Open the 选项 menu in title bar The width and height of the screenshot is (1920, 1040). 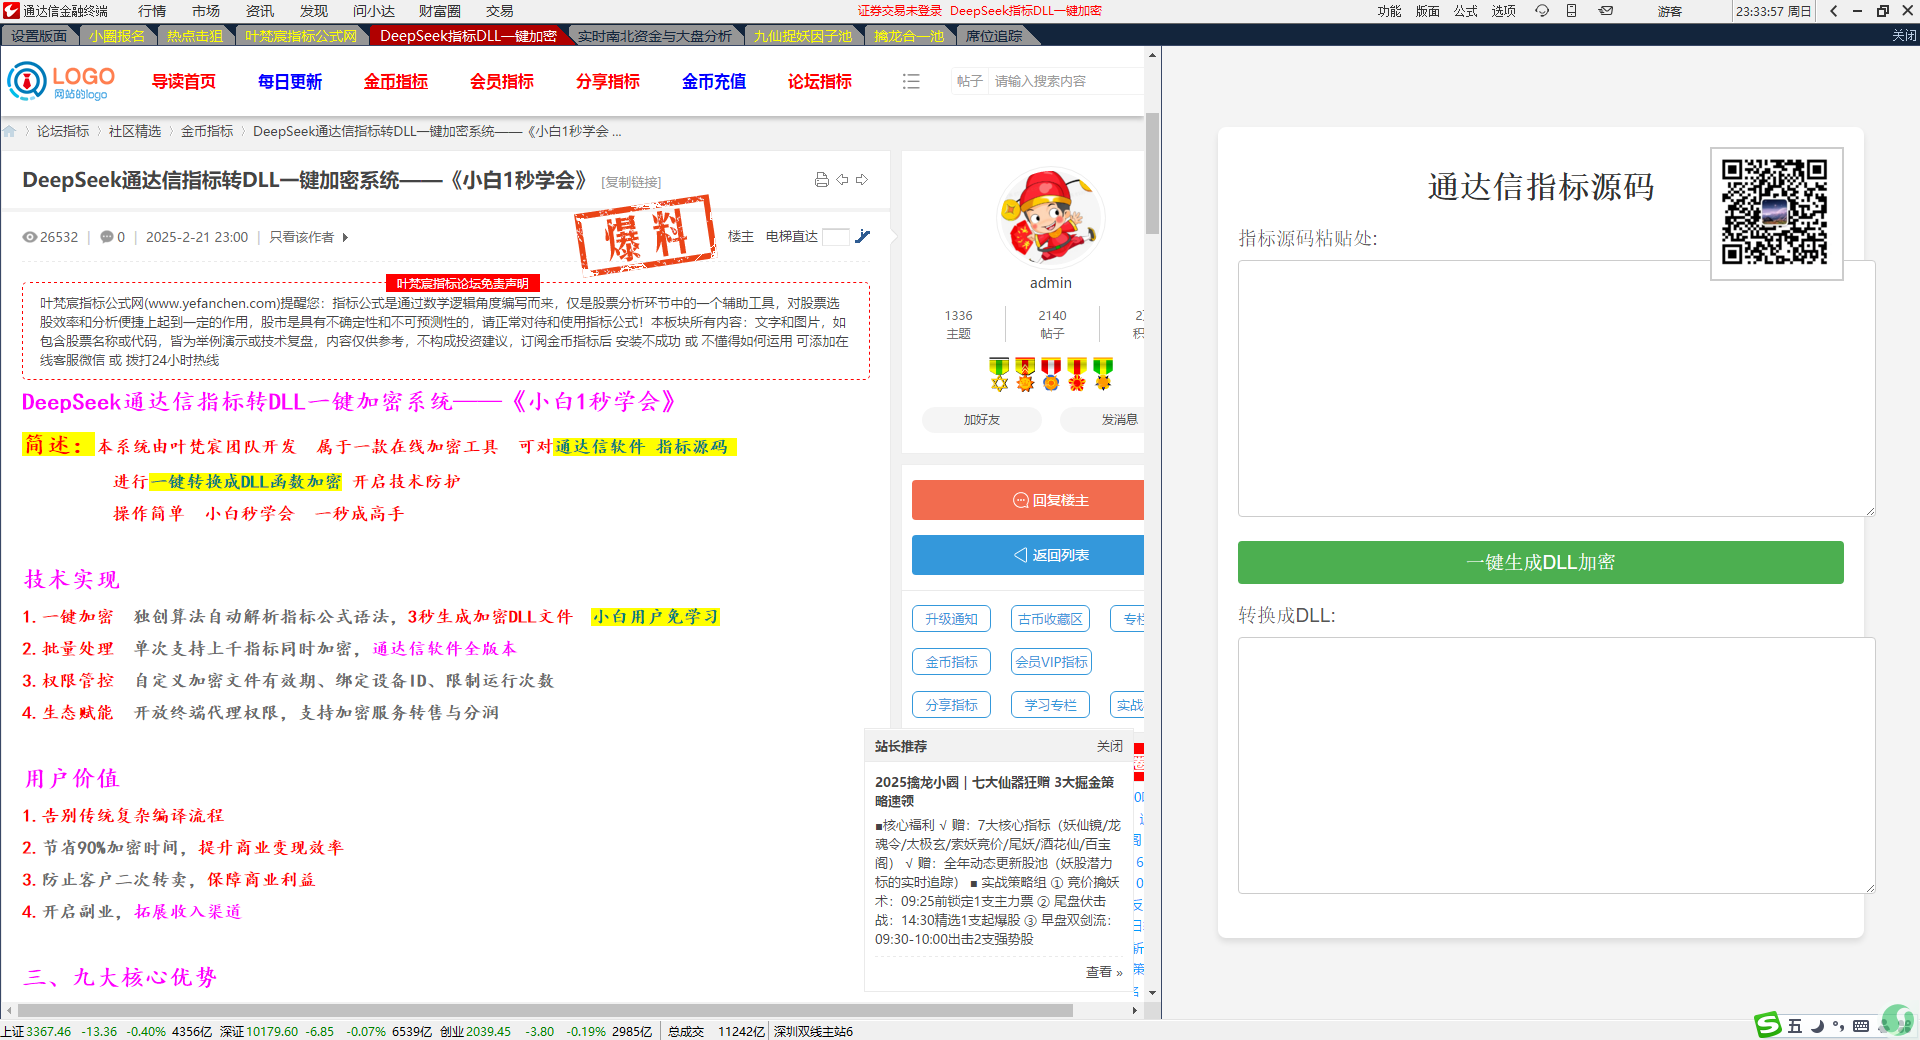click(x=1503, y=11)
